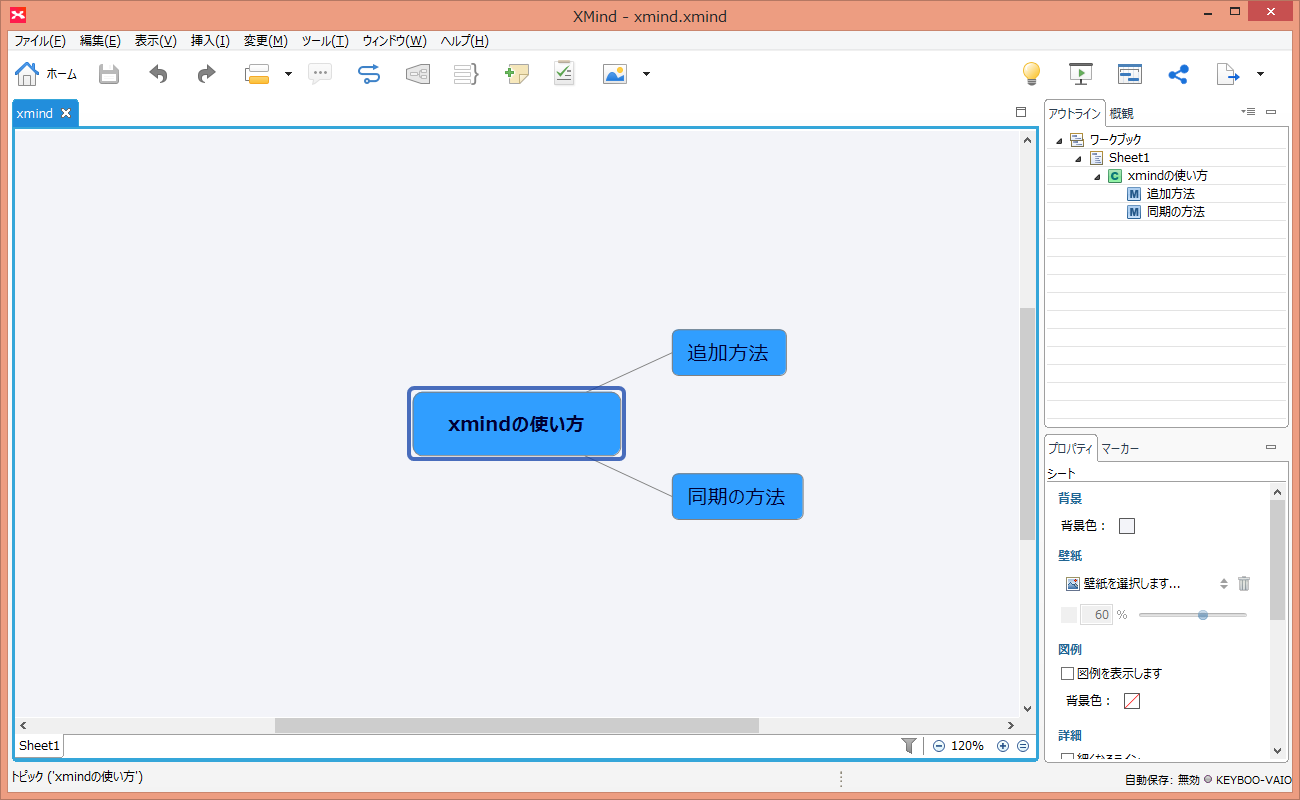Click the properties panel scroll down arrow
The width and height of the screenshot is (1300, 800).
pyautogui.click(x=1277, y=750)
